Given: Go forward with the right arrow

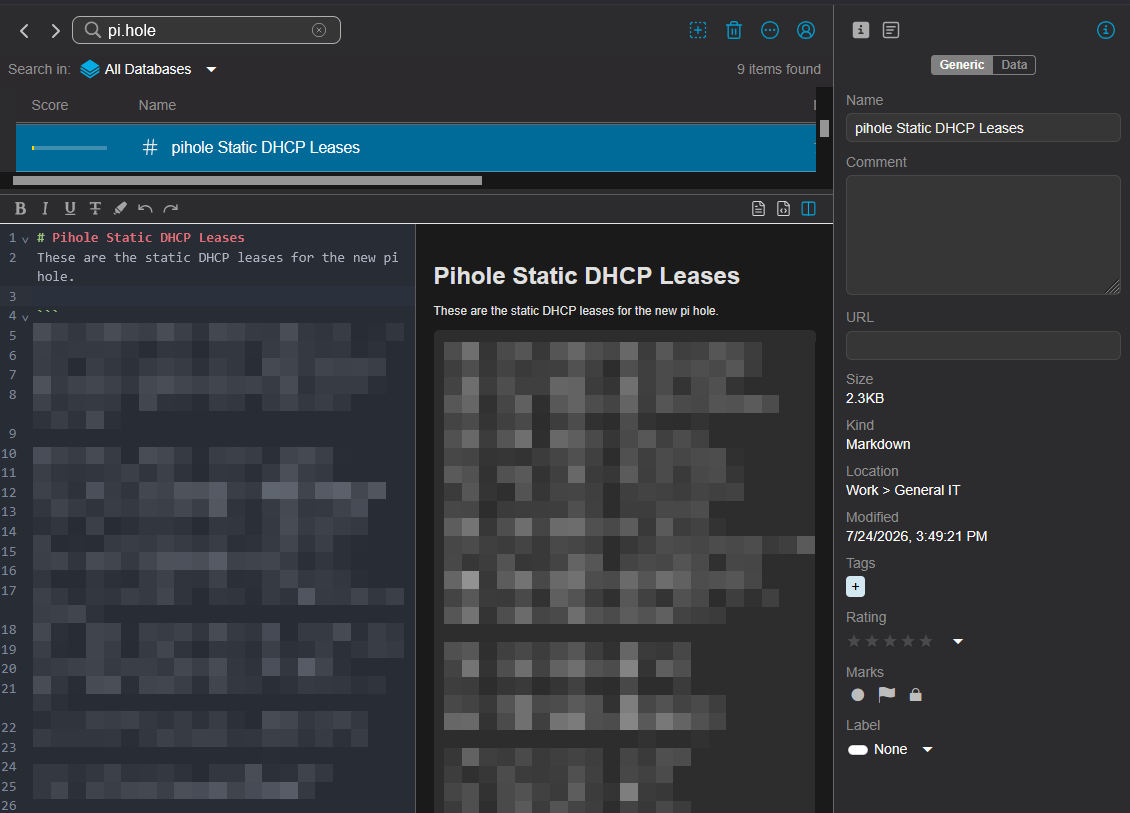Looking at the screenshot, I should [x=55, y=30].
